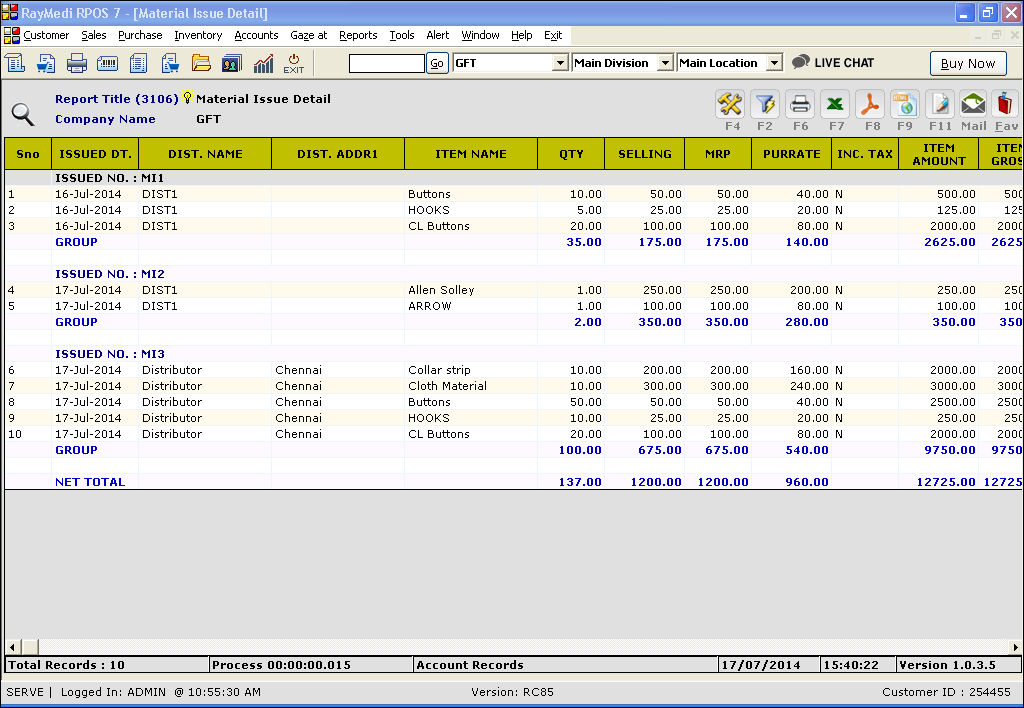Click the magnifying glass search icon
1024x708 pixels.
coord(23,113)
